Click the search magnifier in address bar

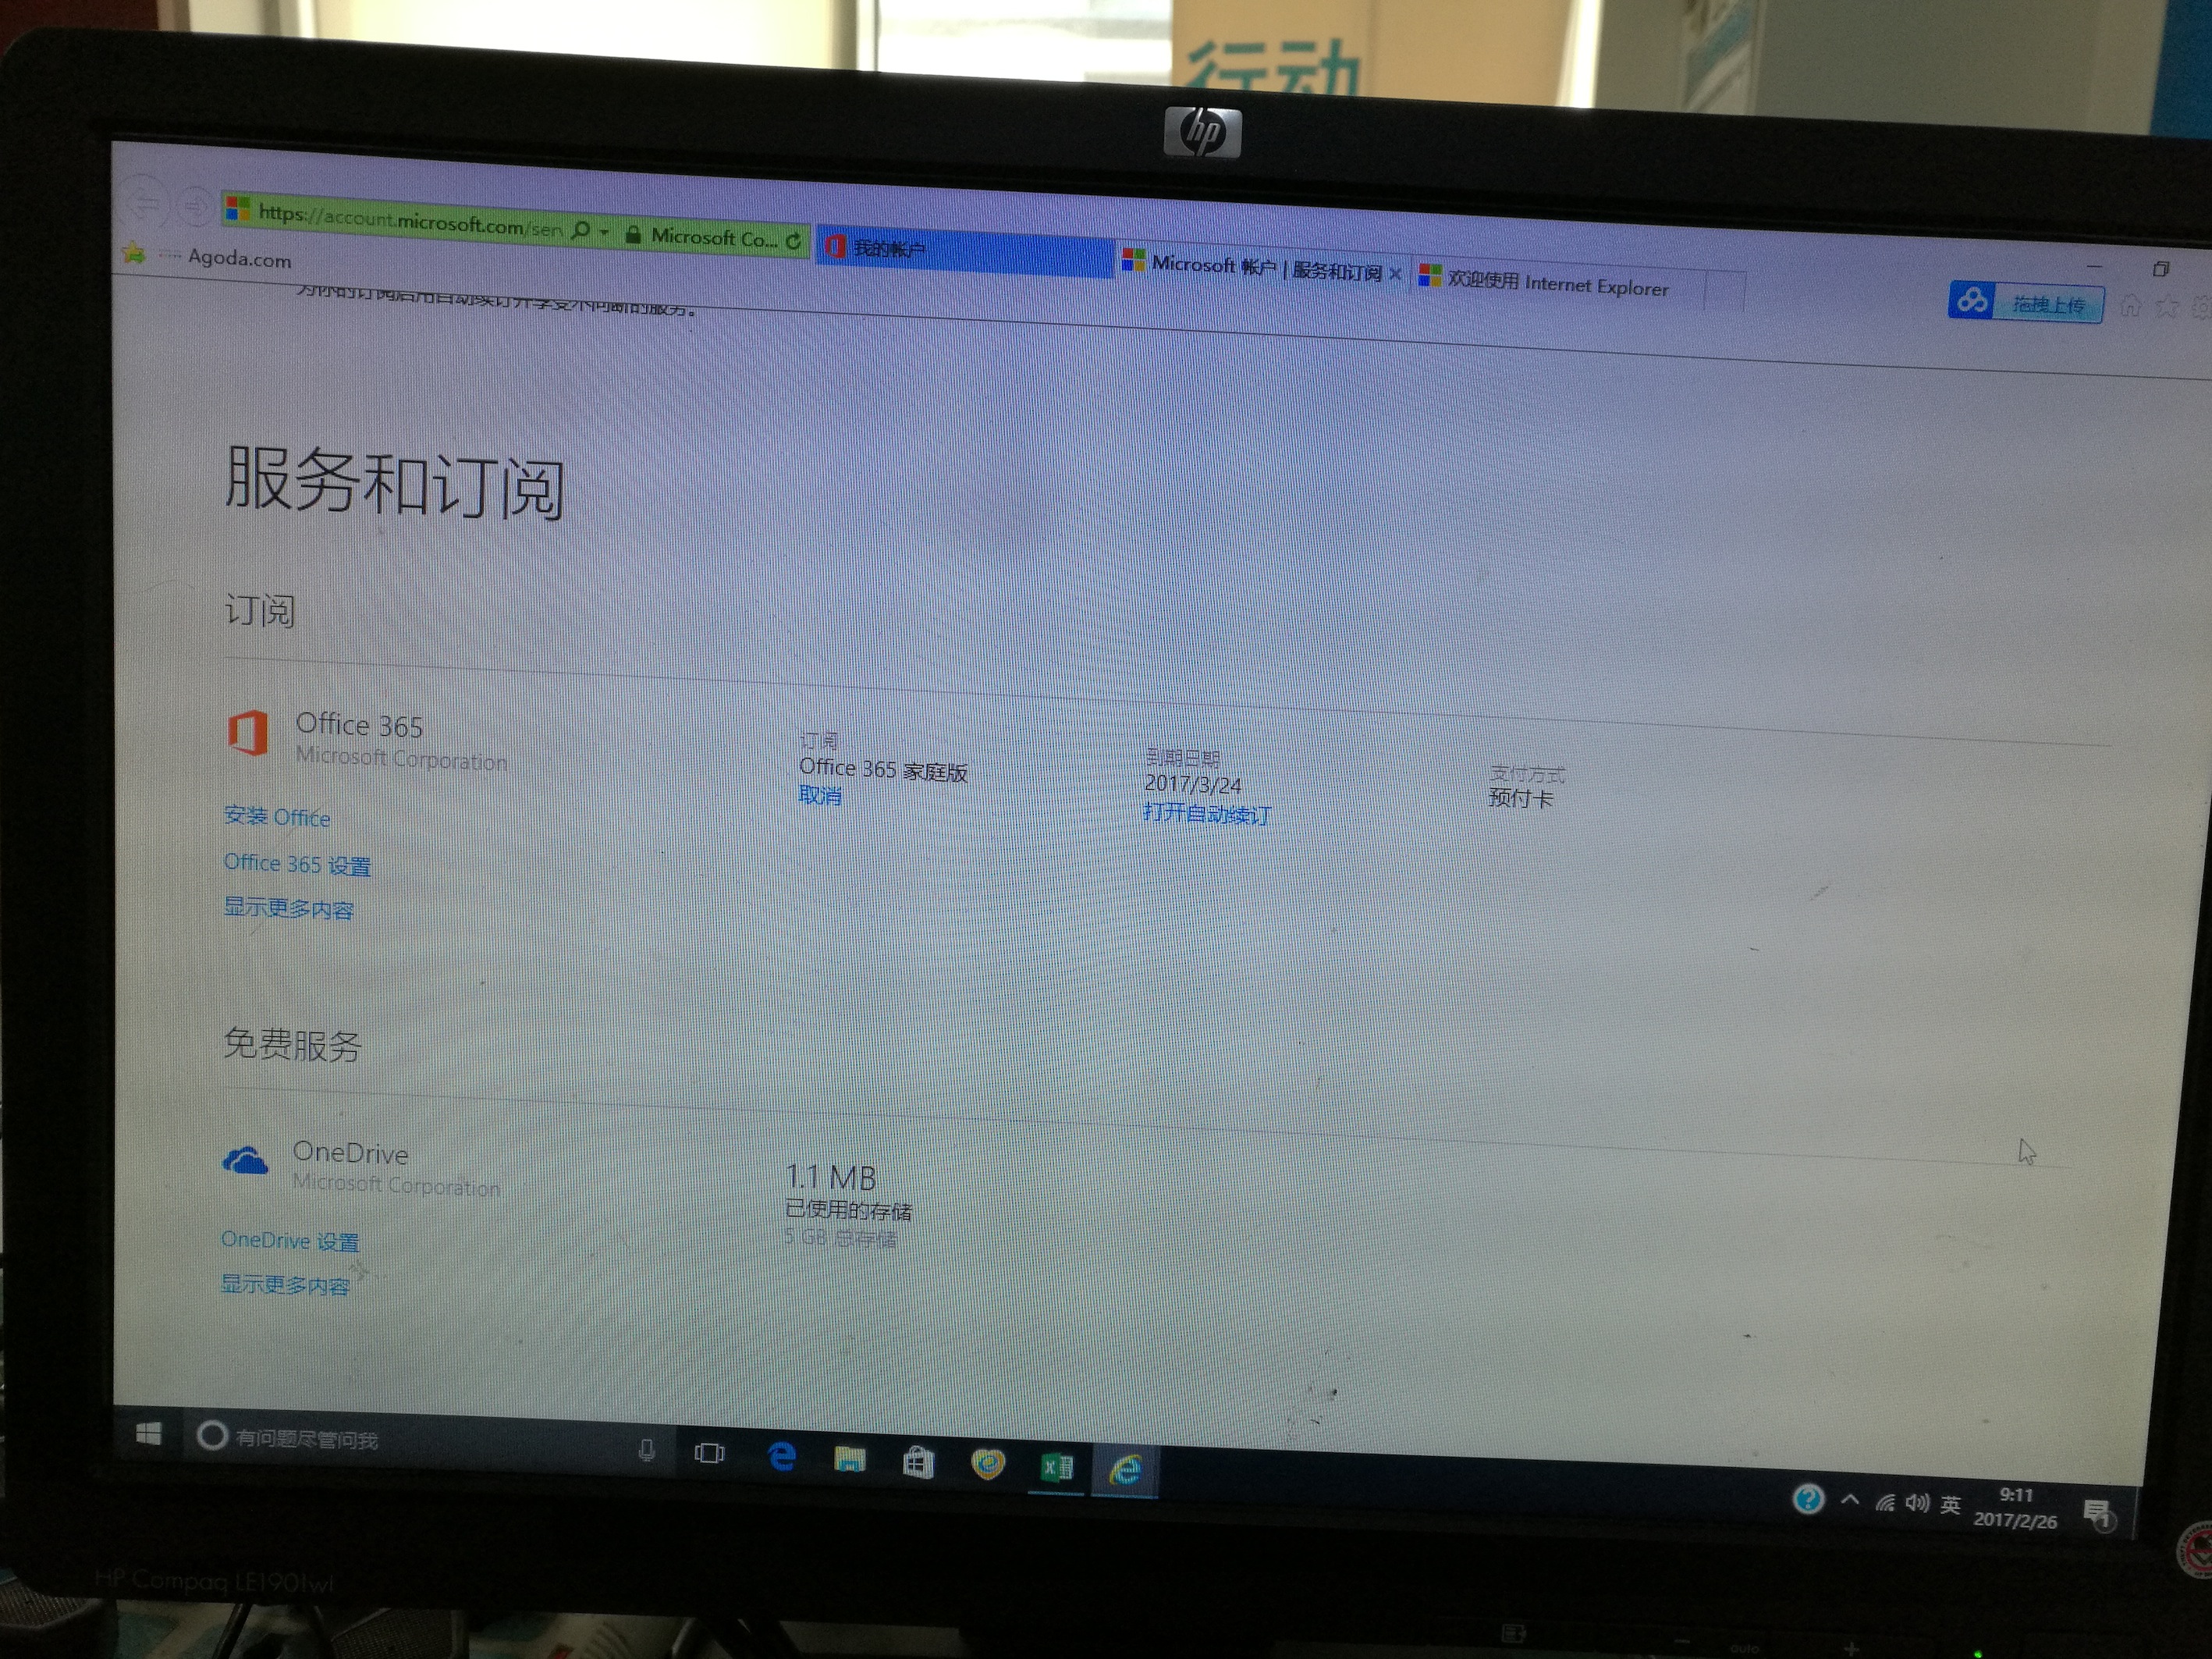click(x=580, y=231)
